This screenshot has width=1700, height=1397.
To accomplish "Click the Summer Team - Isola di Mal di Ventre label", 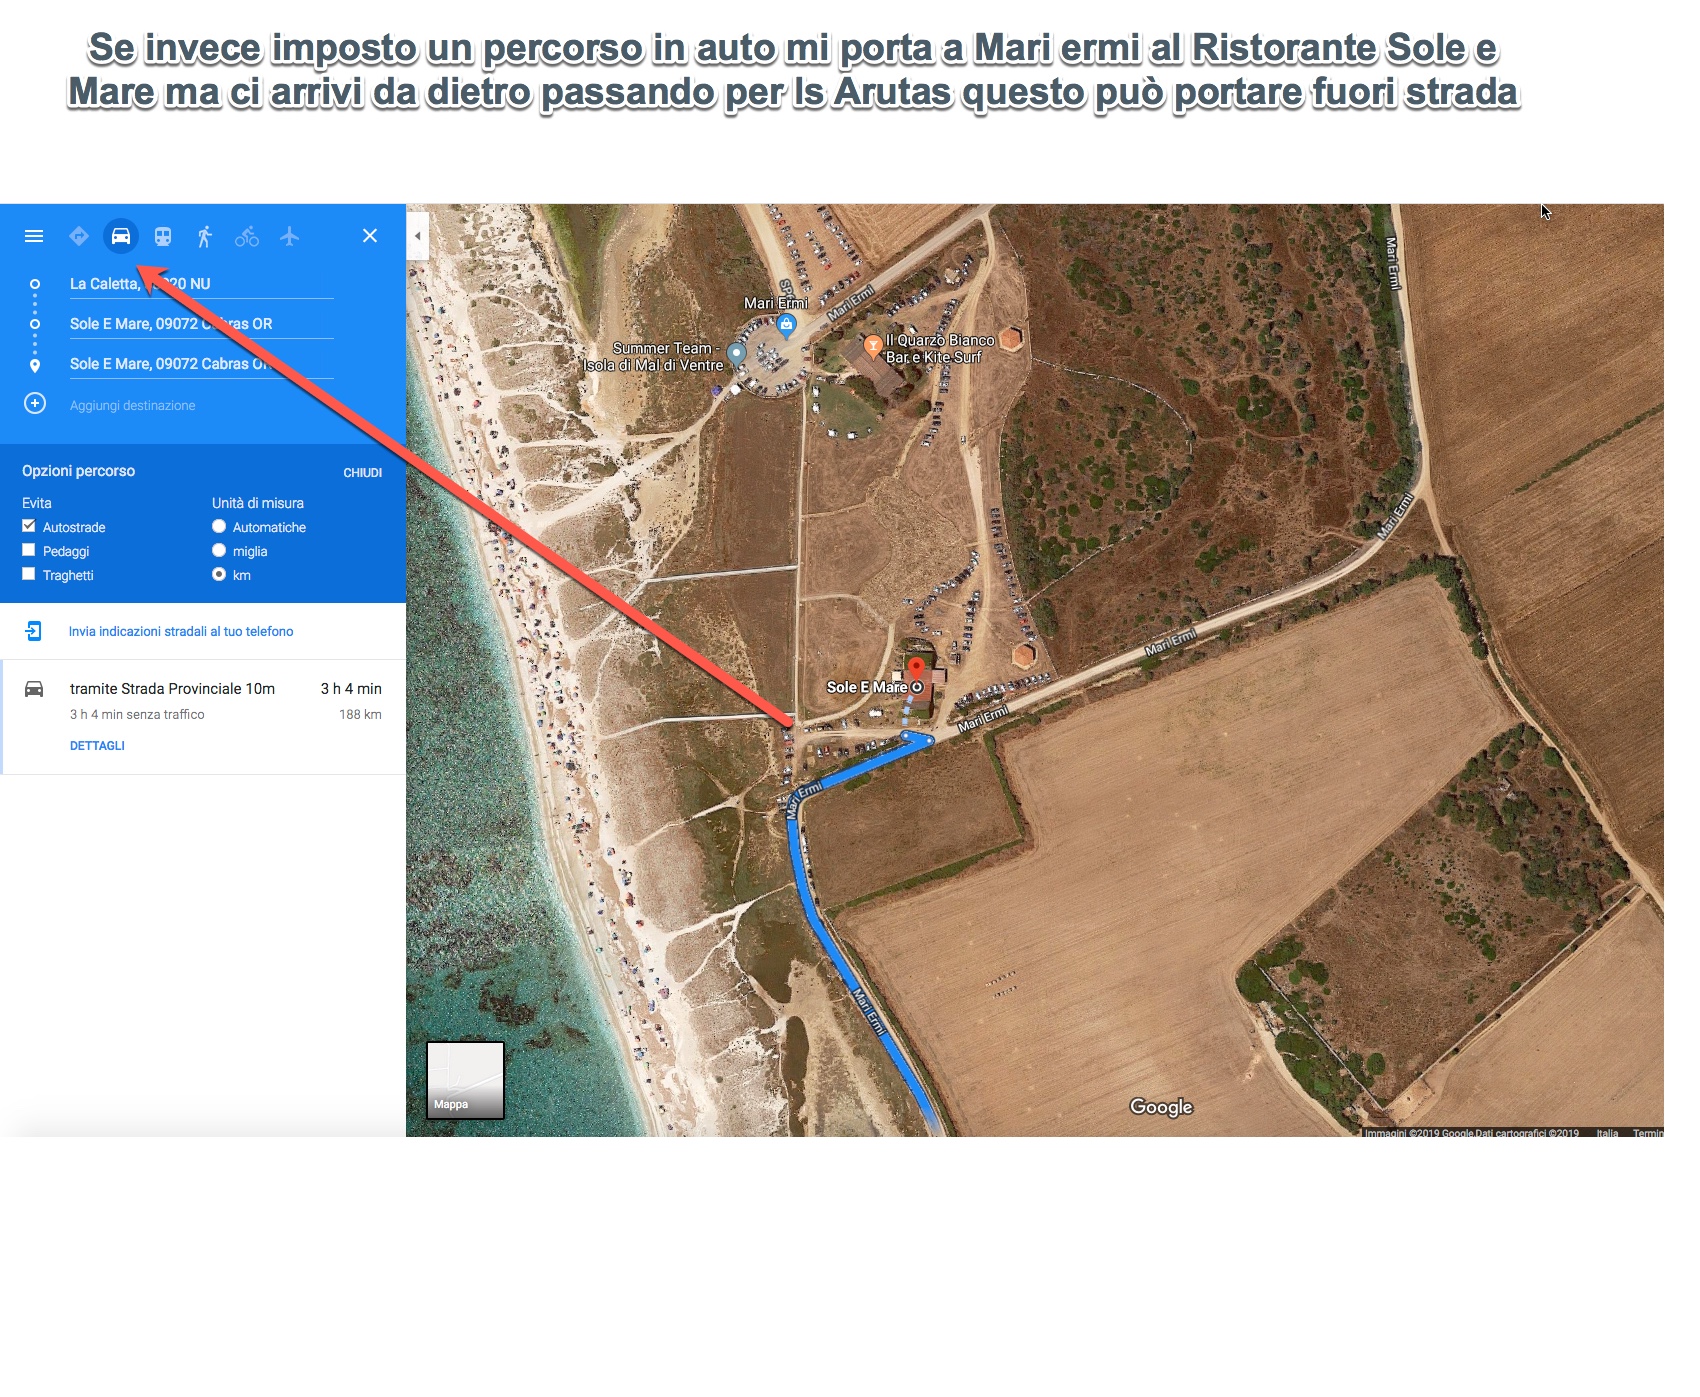I will (654, 357).
